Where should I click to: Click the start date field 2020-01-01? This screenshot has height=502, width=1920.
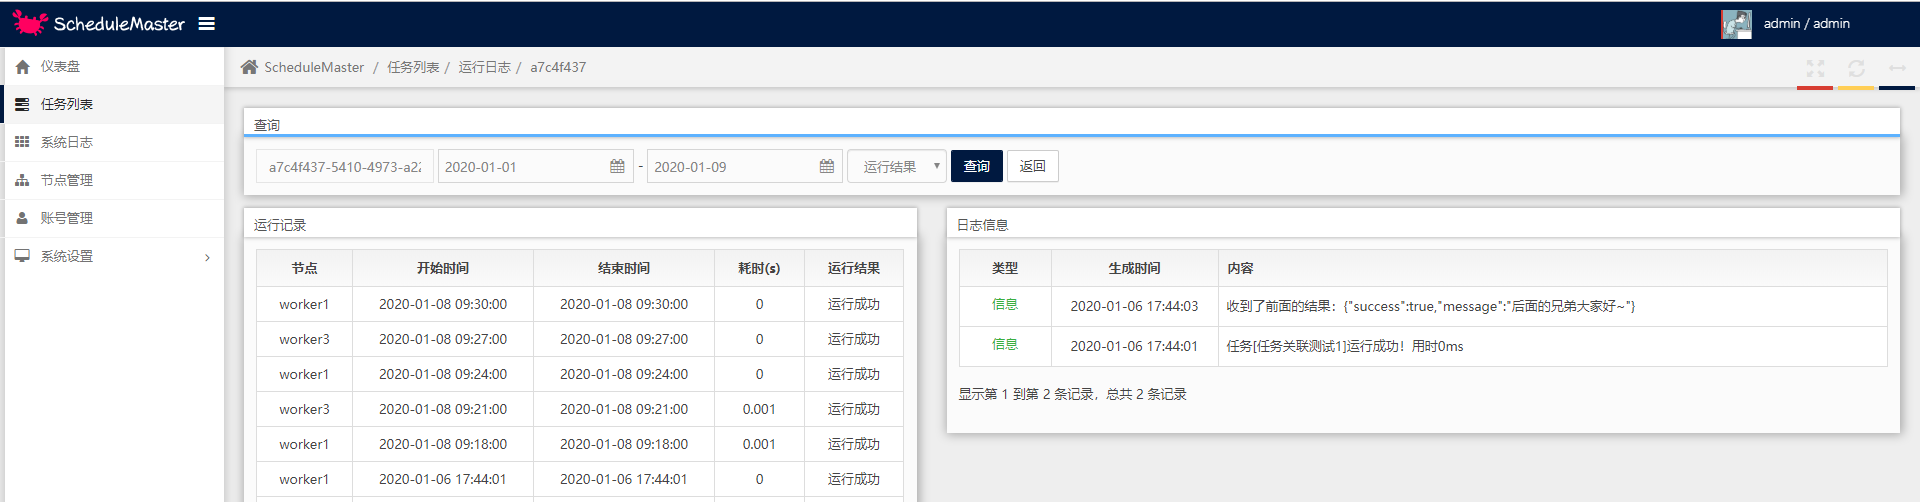tap(536, 167)
